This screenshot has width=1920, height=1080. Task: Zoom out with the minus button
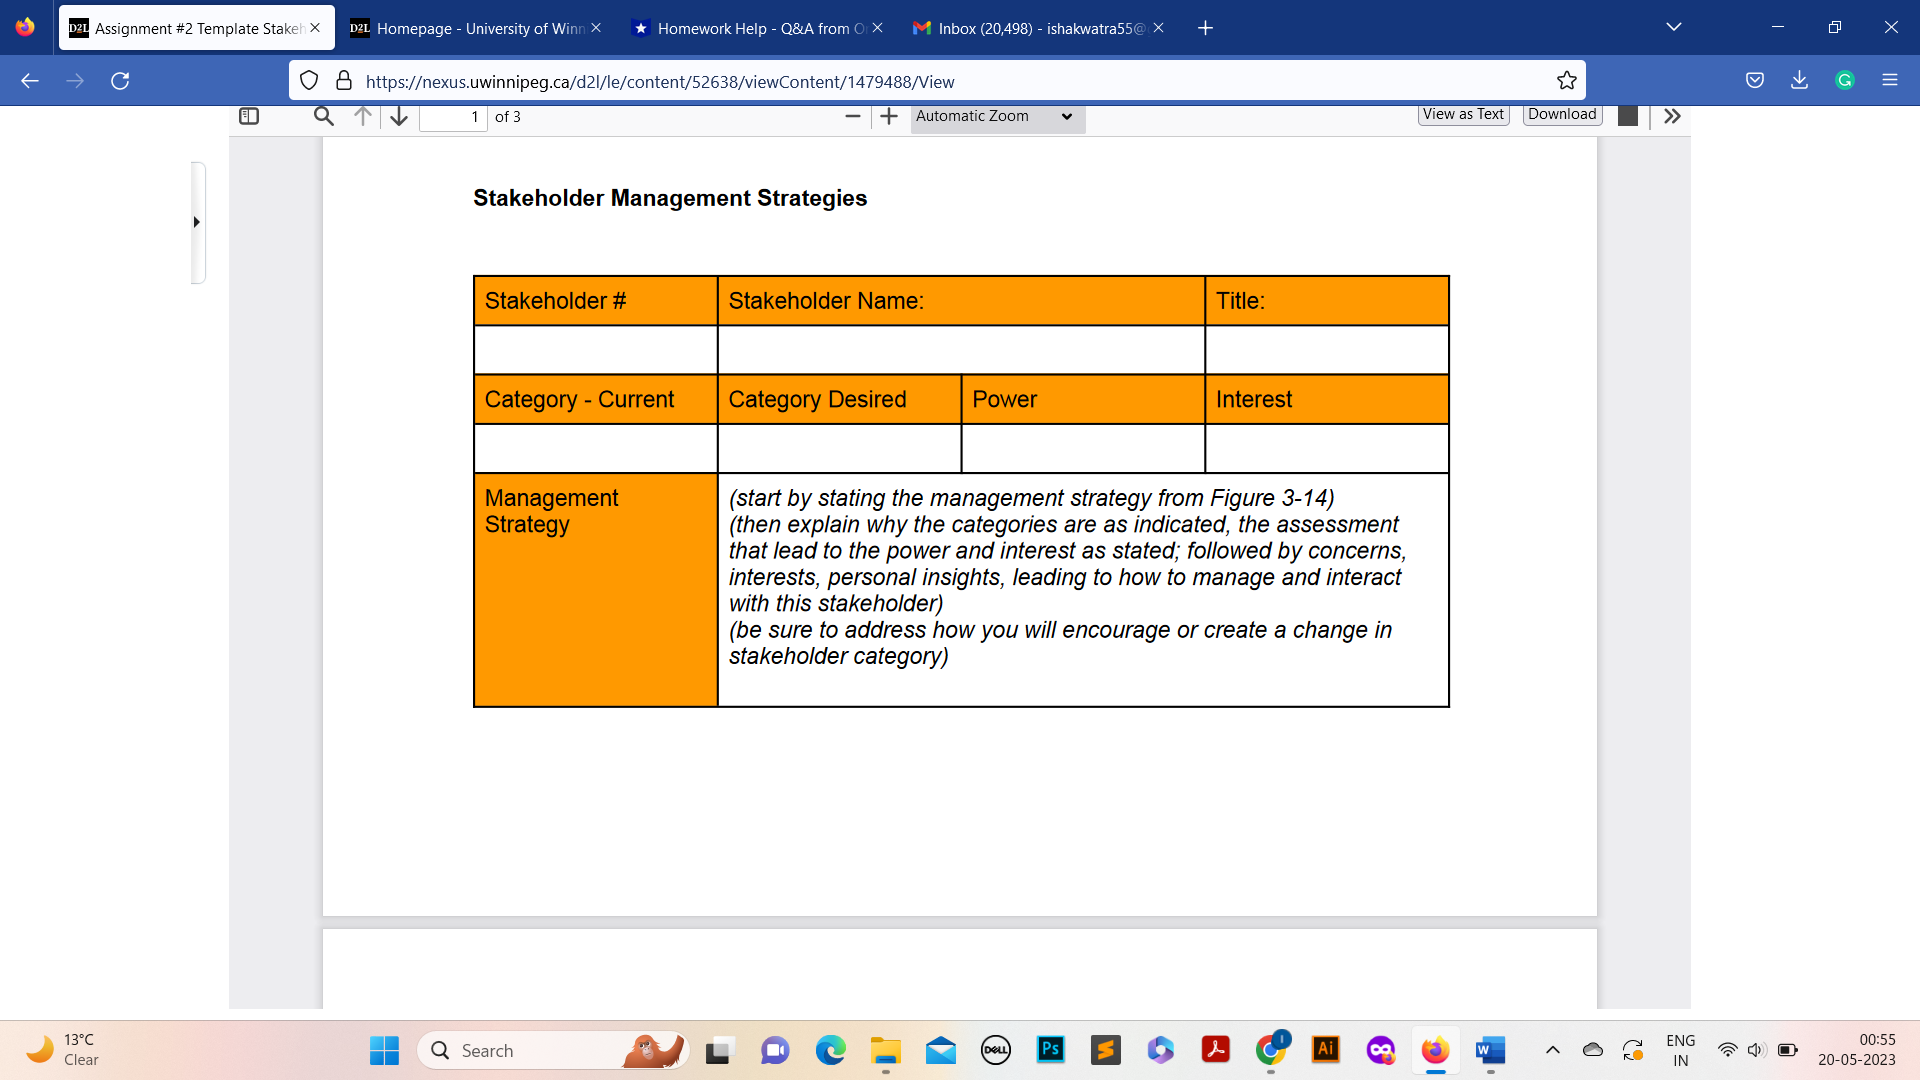[x=853, y=116]
